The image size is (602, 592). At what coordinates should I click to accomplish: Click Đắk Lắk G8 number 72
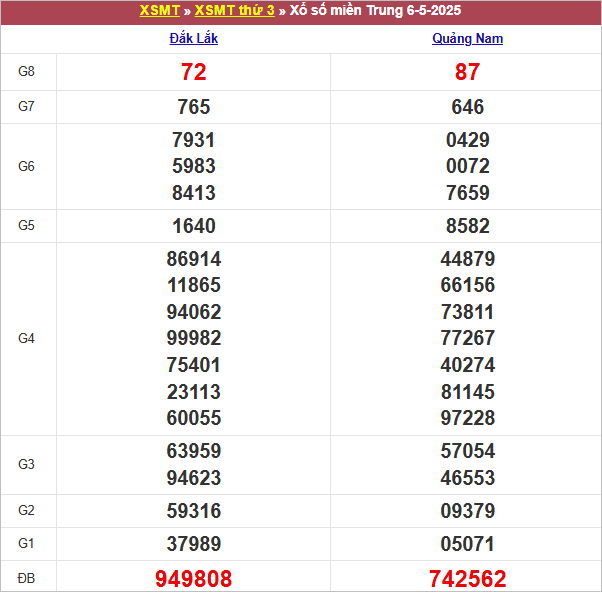pyautogui.click(x=194, y=72)
